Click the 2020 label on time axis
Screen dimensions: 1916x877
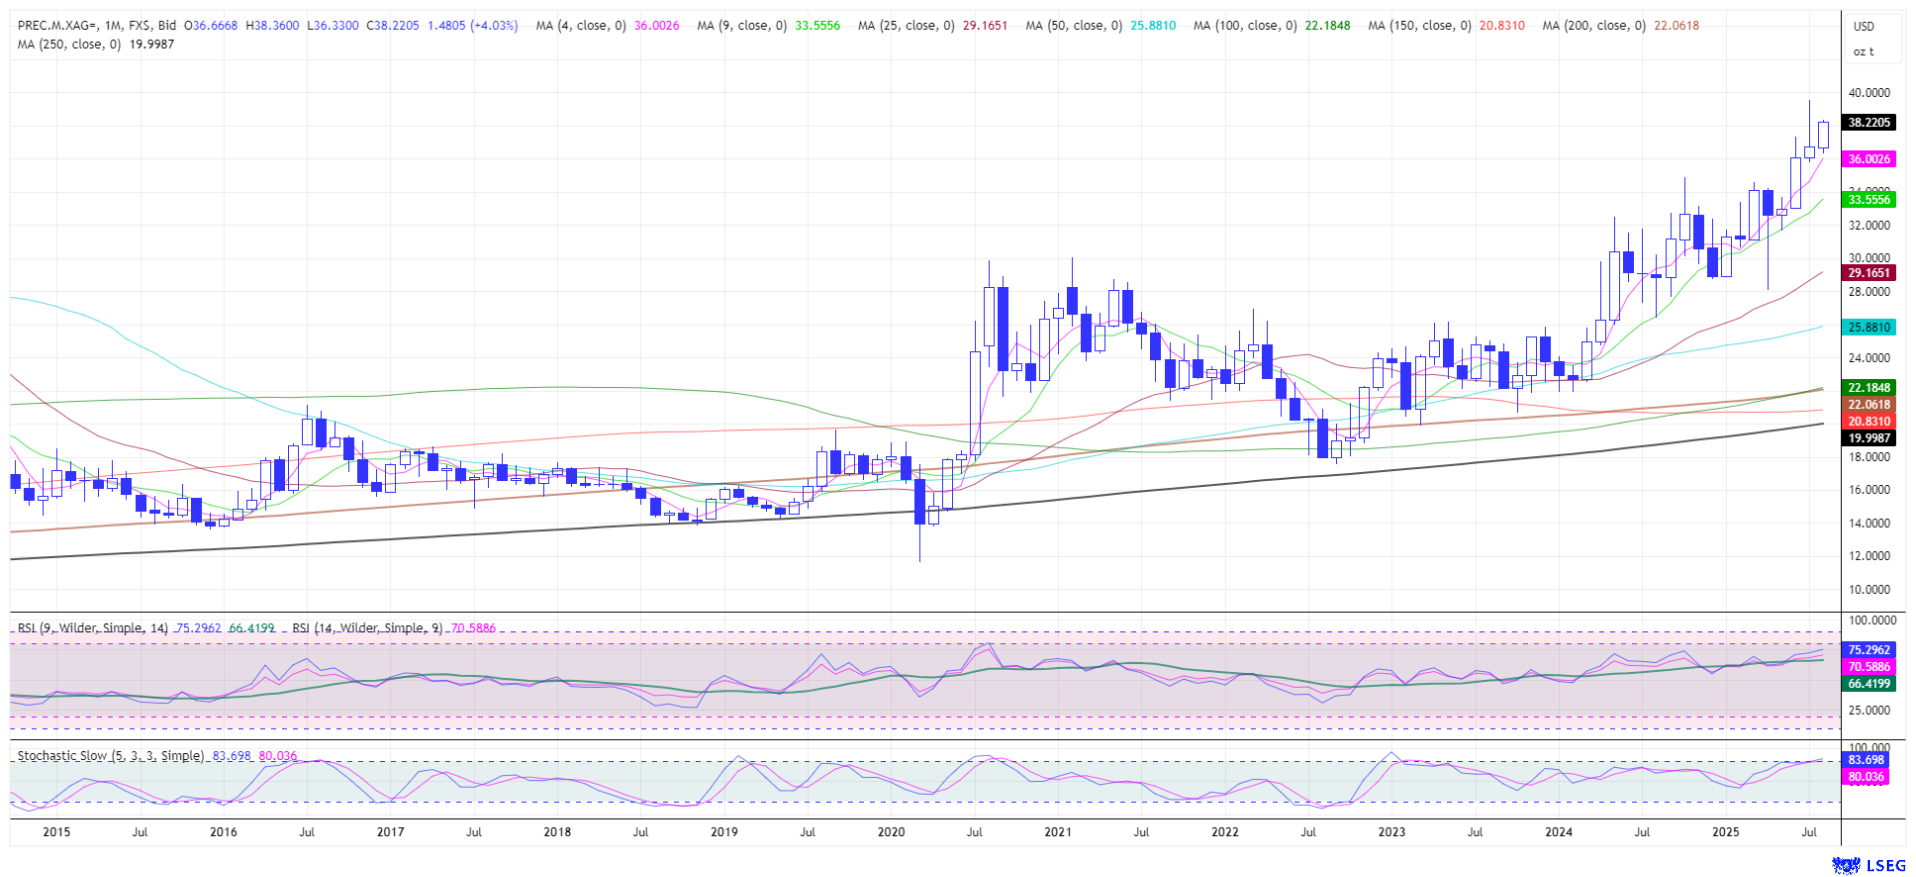tap(891, 832)
